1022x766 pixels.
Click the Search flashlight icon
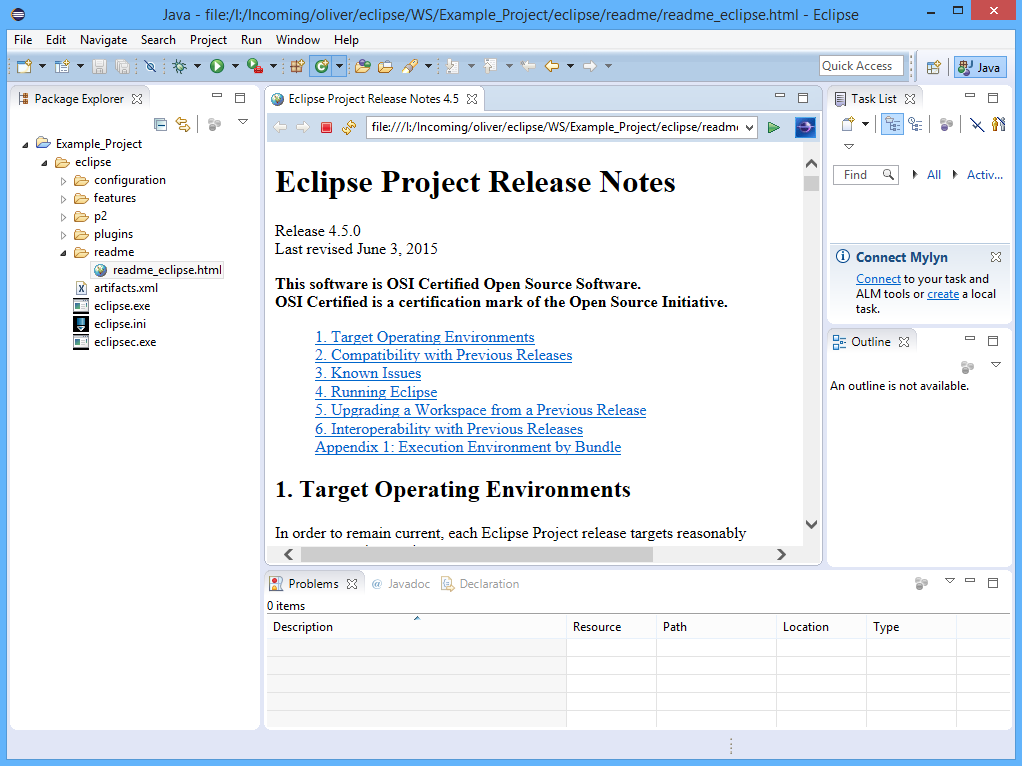[410, 66]
